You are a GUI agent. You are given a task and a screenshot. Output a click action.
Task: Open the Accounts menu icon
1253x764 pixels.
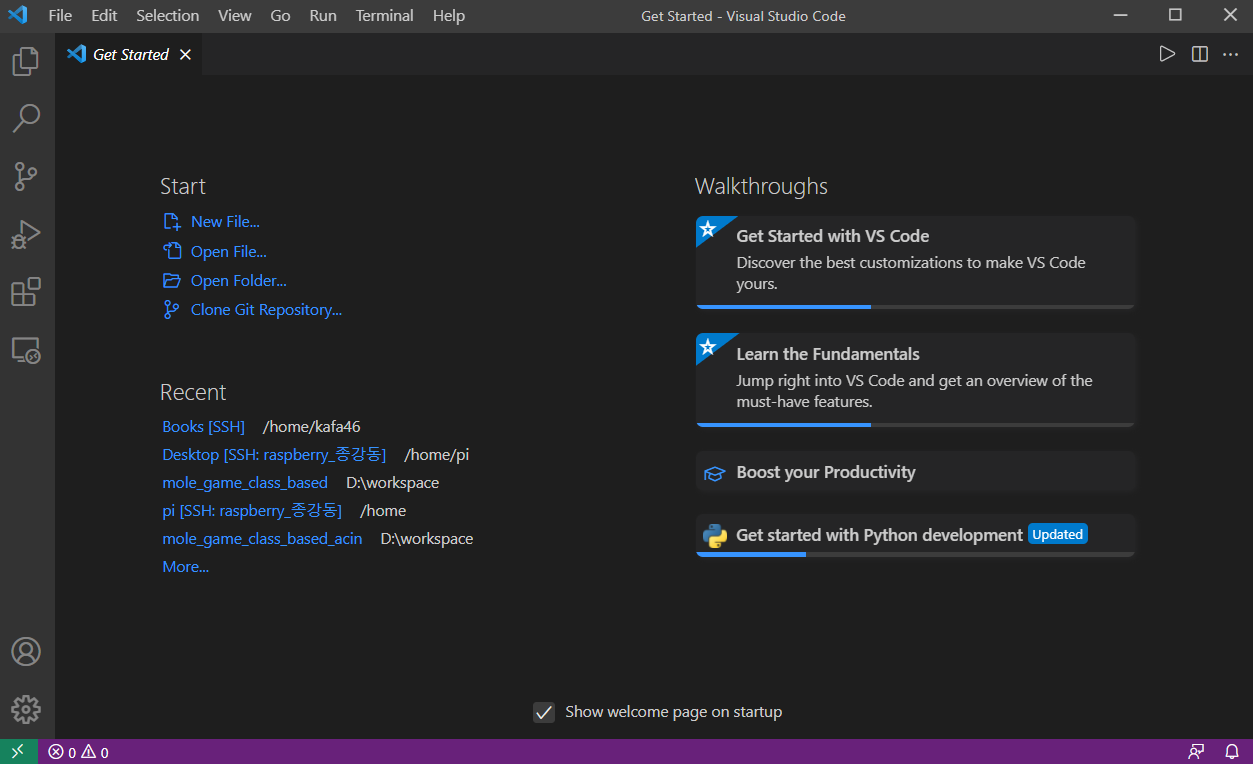tap(26, 652)
